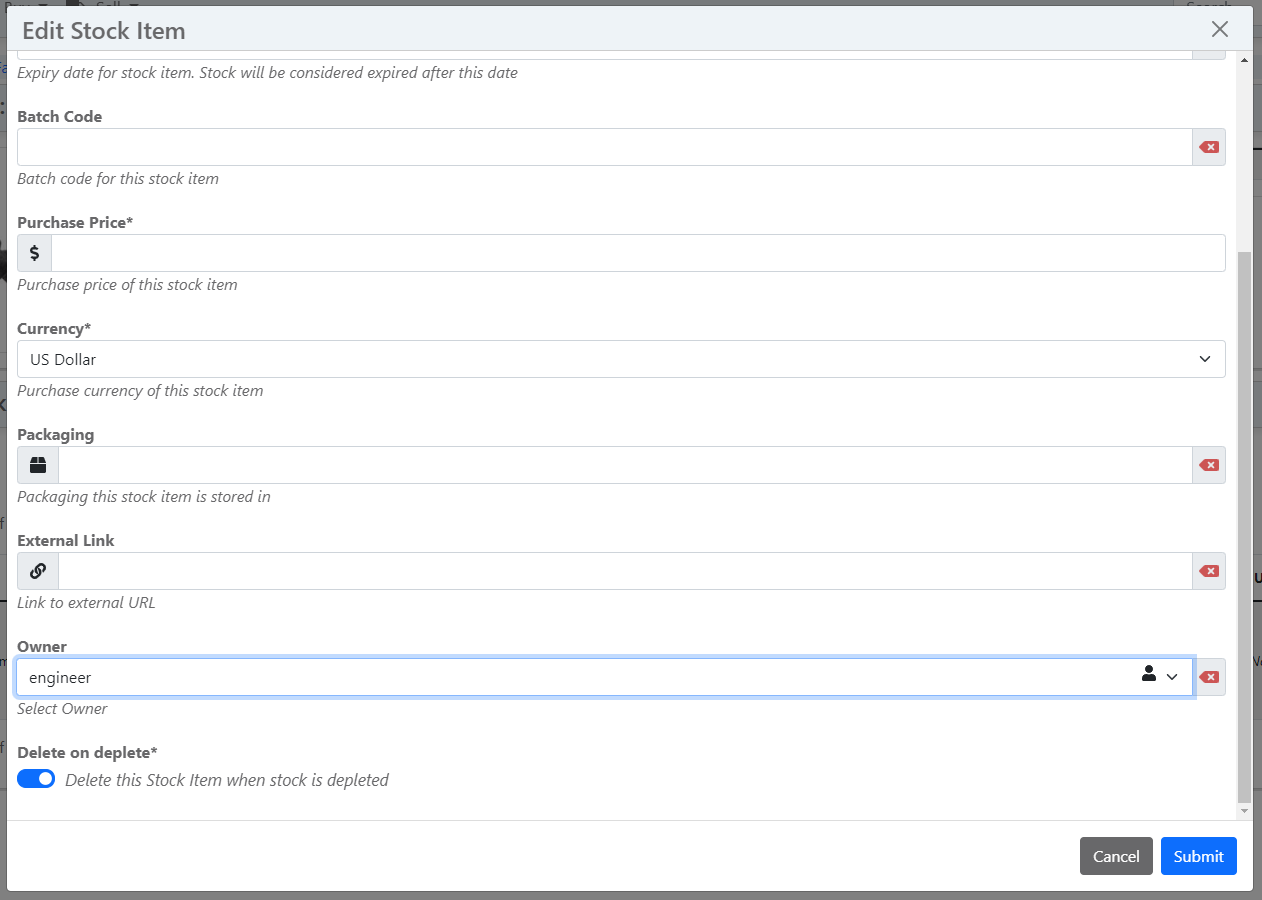
Task: Expand the Owner dropdown chevron
Action: coord(1173,677)
